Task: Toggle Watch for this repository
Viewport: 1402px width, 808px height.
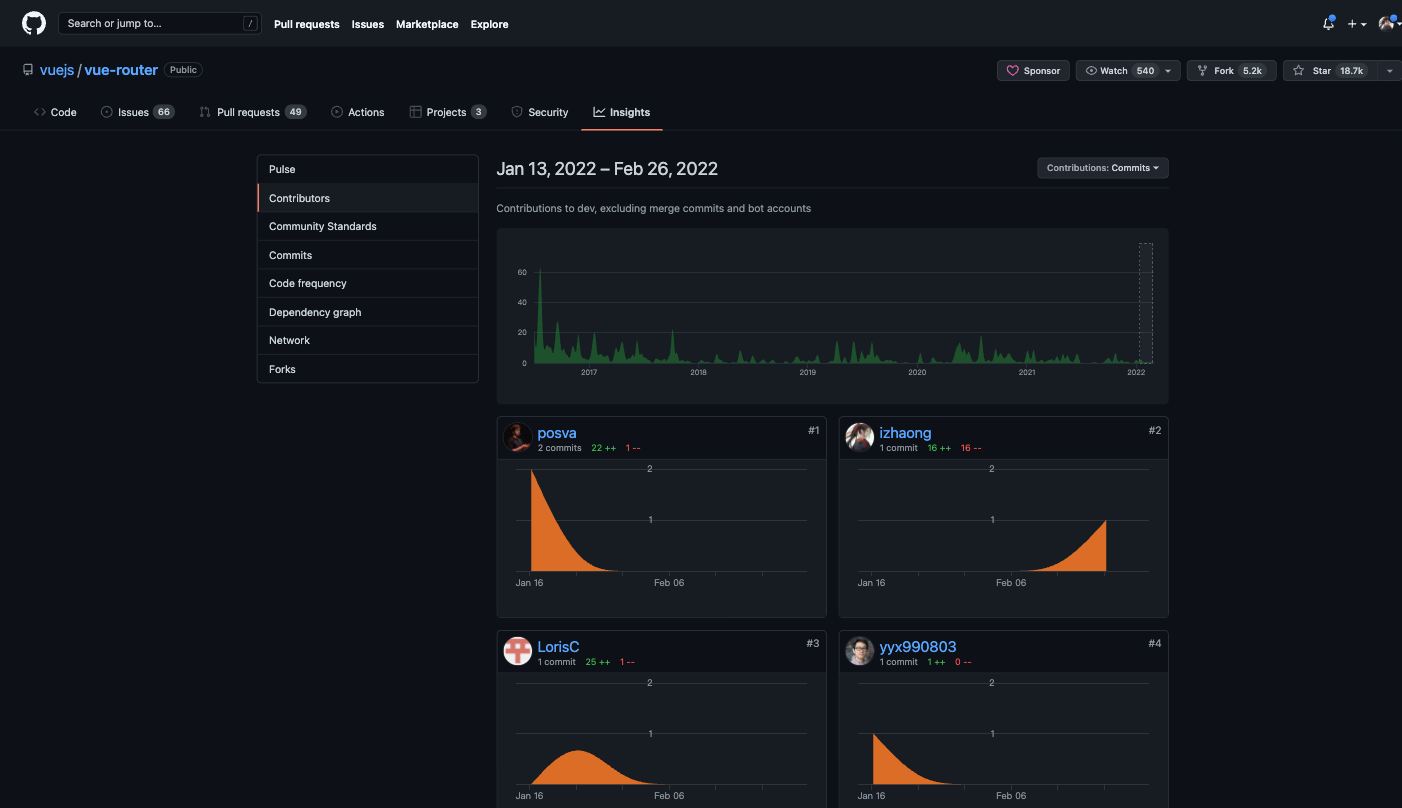Action: 1118,71
